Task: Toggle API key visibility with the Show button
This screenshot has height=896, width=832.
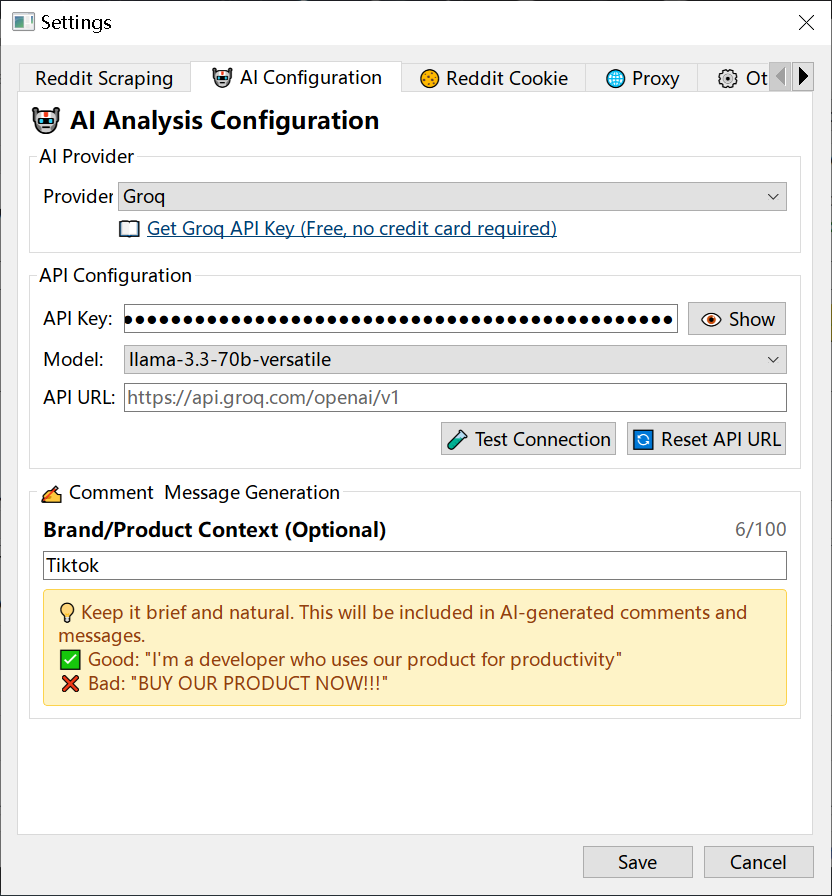Action: 737,318
